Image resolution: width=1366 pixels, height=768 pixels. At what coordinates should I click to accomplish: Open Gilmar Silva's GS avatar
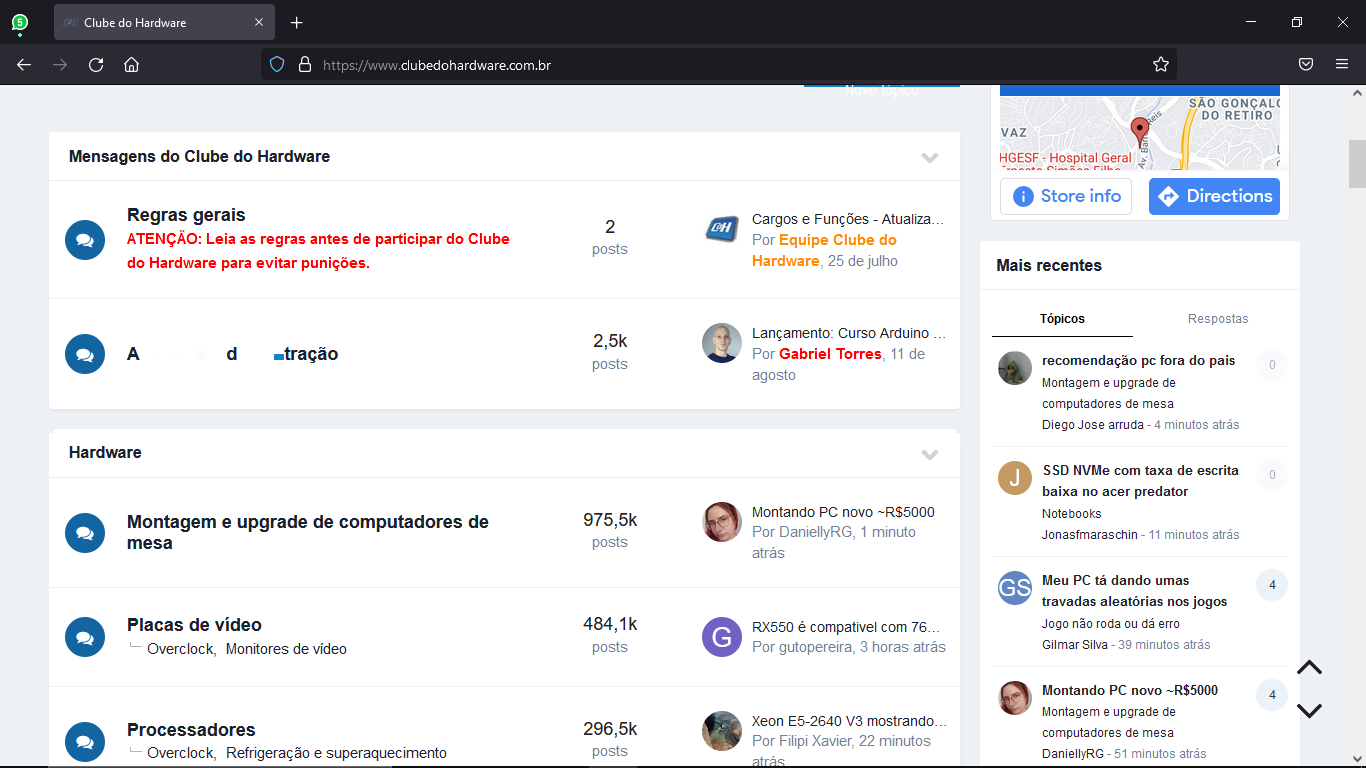[1015, 588]
